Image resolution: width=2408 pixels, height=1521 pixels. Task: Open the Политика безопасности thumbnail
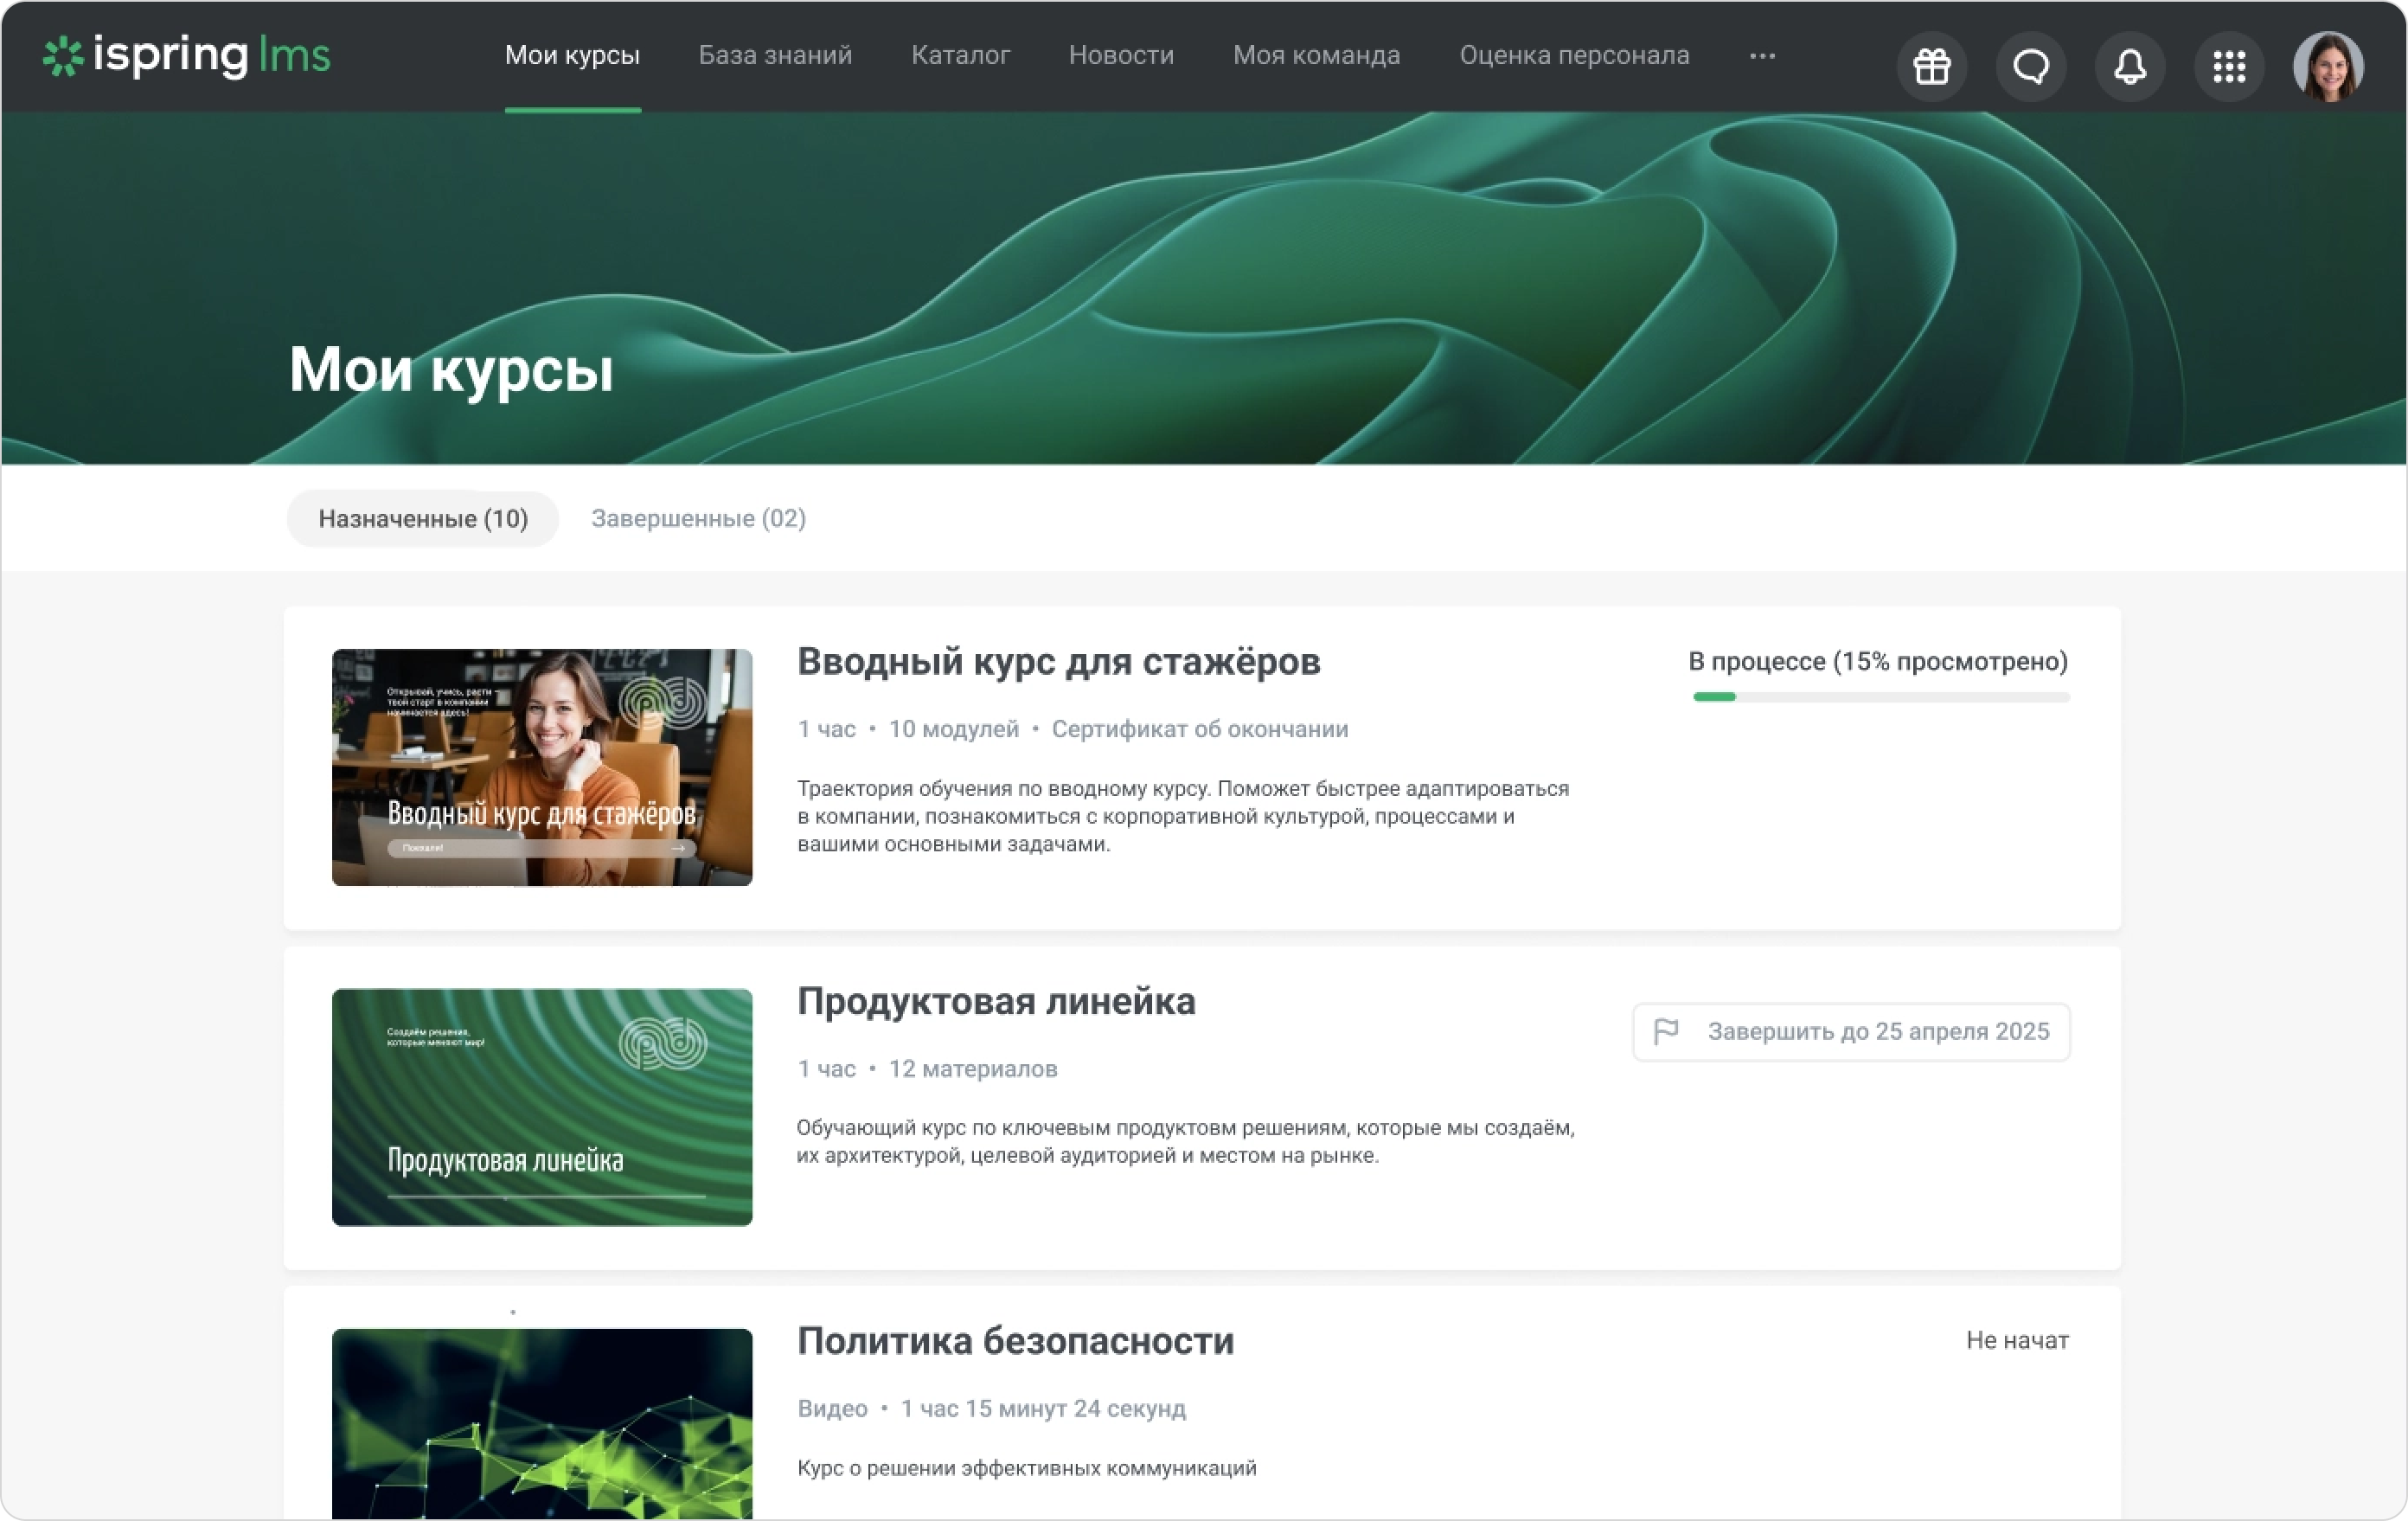pos(542,1423)
